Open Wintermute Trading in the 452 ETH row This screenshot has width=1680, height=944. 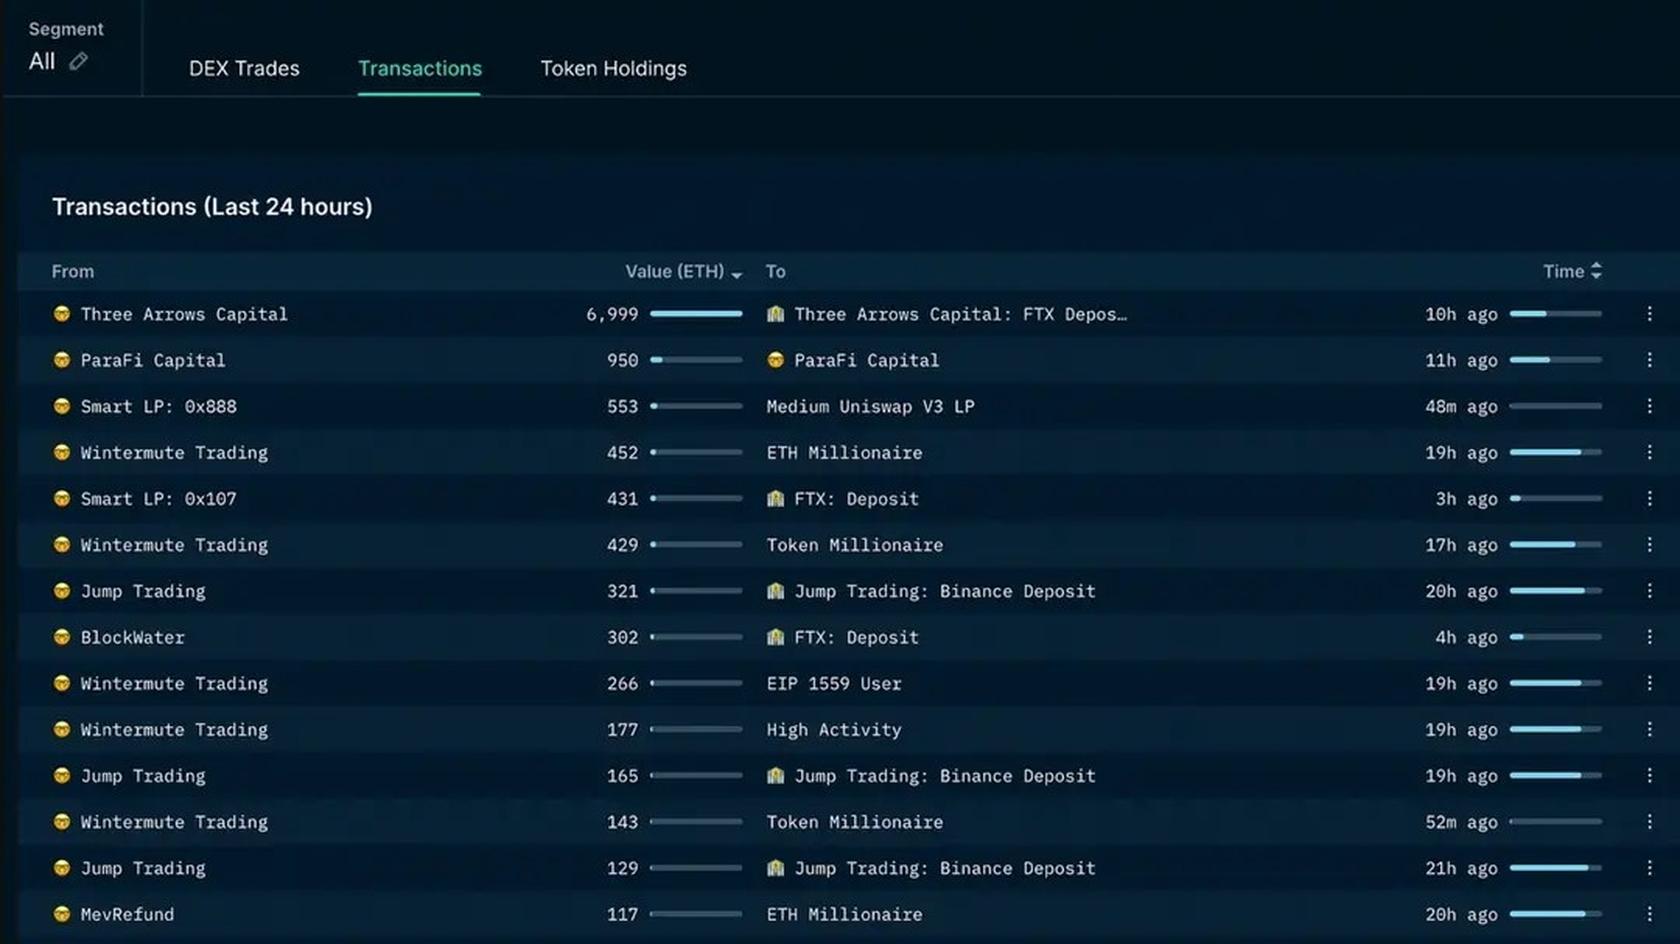[174, 452]
